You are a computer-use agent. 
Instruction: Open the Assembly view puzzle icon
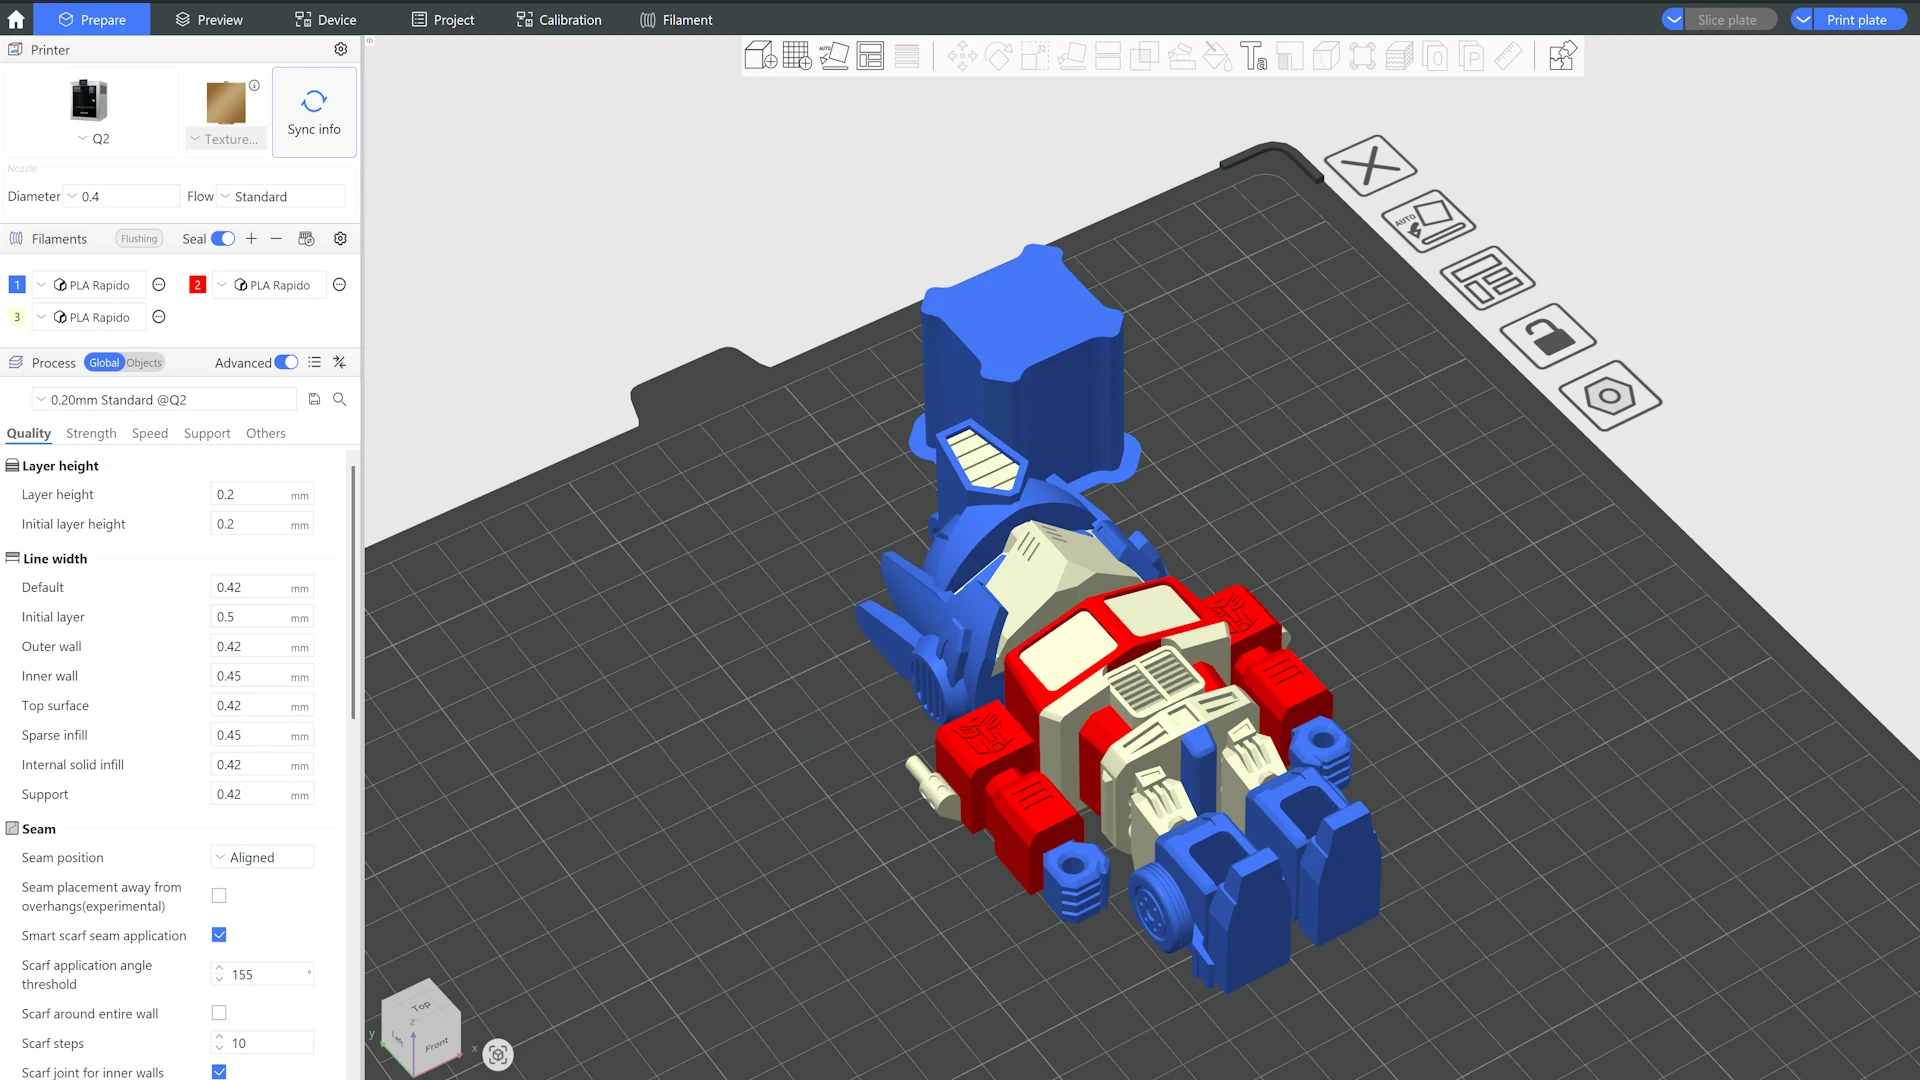coord(1562,56)
